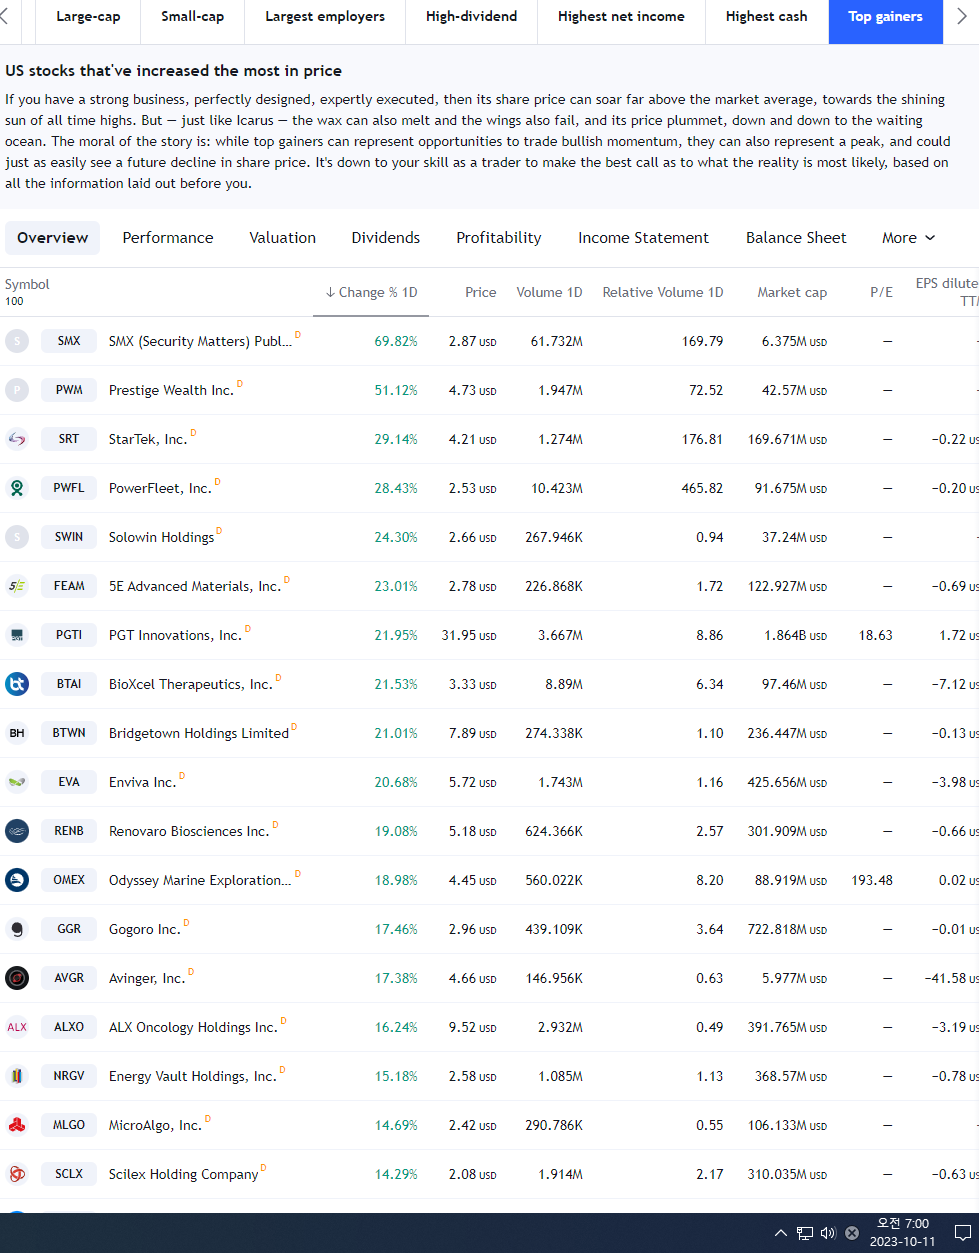Open Scilex Holding Company link
This screenshot has width=979, height=1253.
(x=183, y=1175)
